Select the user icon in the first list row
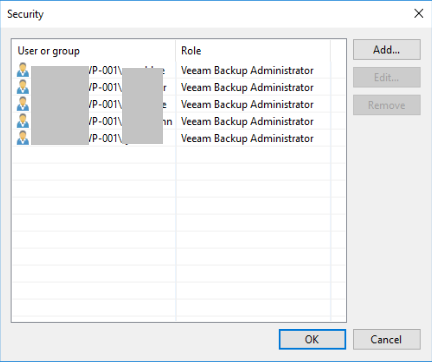 pyautogui.click(x=23, y=70)
